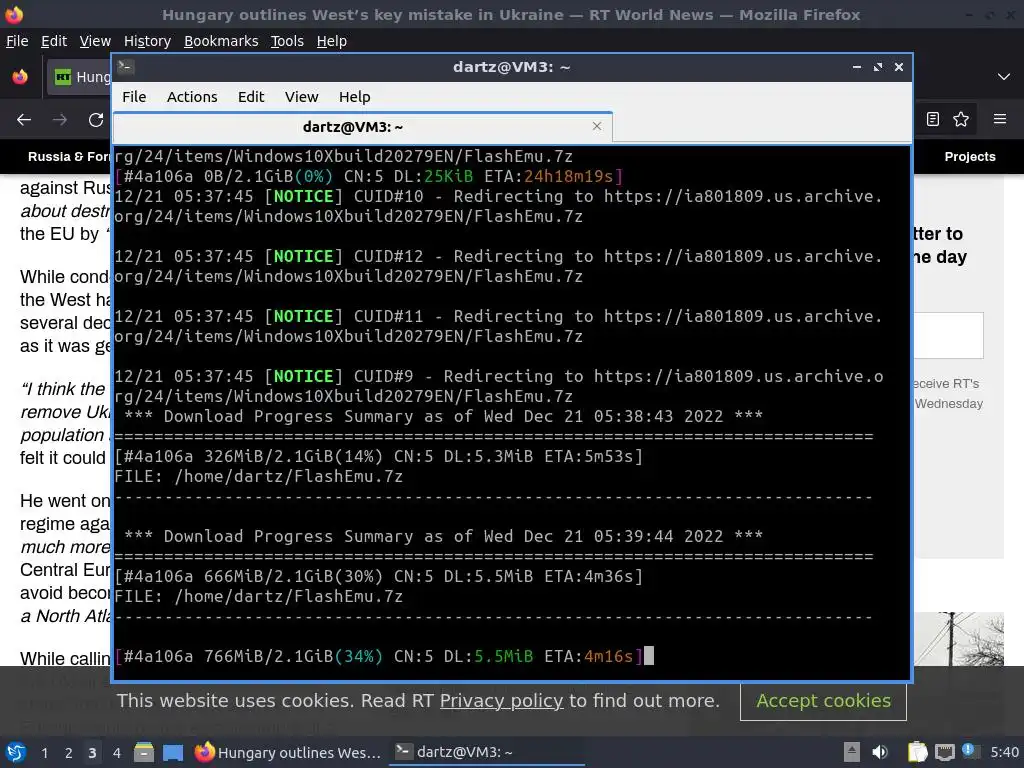Click terminal line 'FILE: /home/dartz/FlashEmu.7z' under 30%

point(259,596)
